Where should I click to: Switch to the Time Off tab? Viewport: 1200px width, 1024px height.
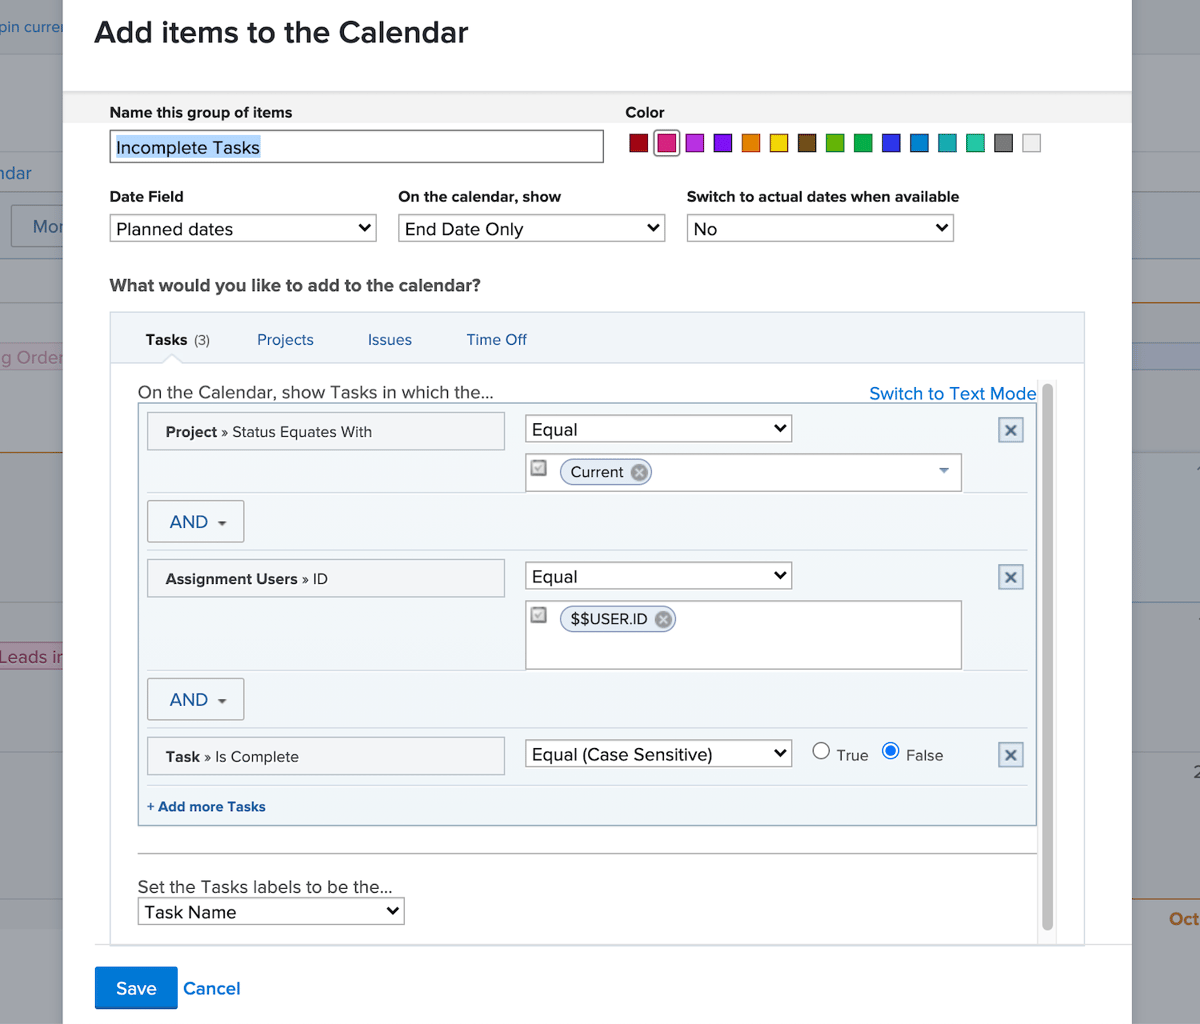pyautogui.click(x=496, y=339)
